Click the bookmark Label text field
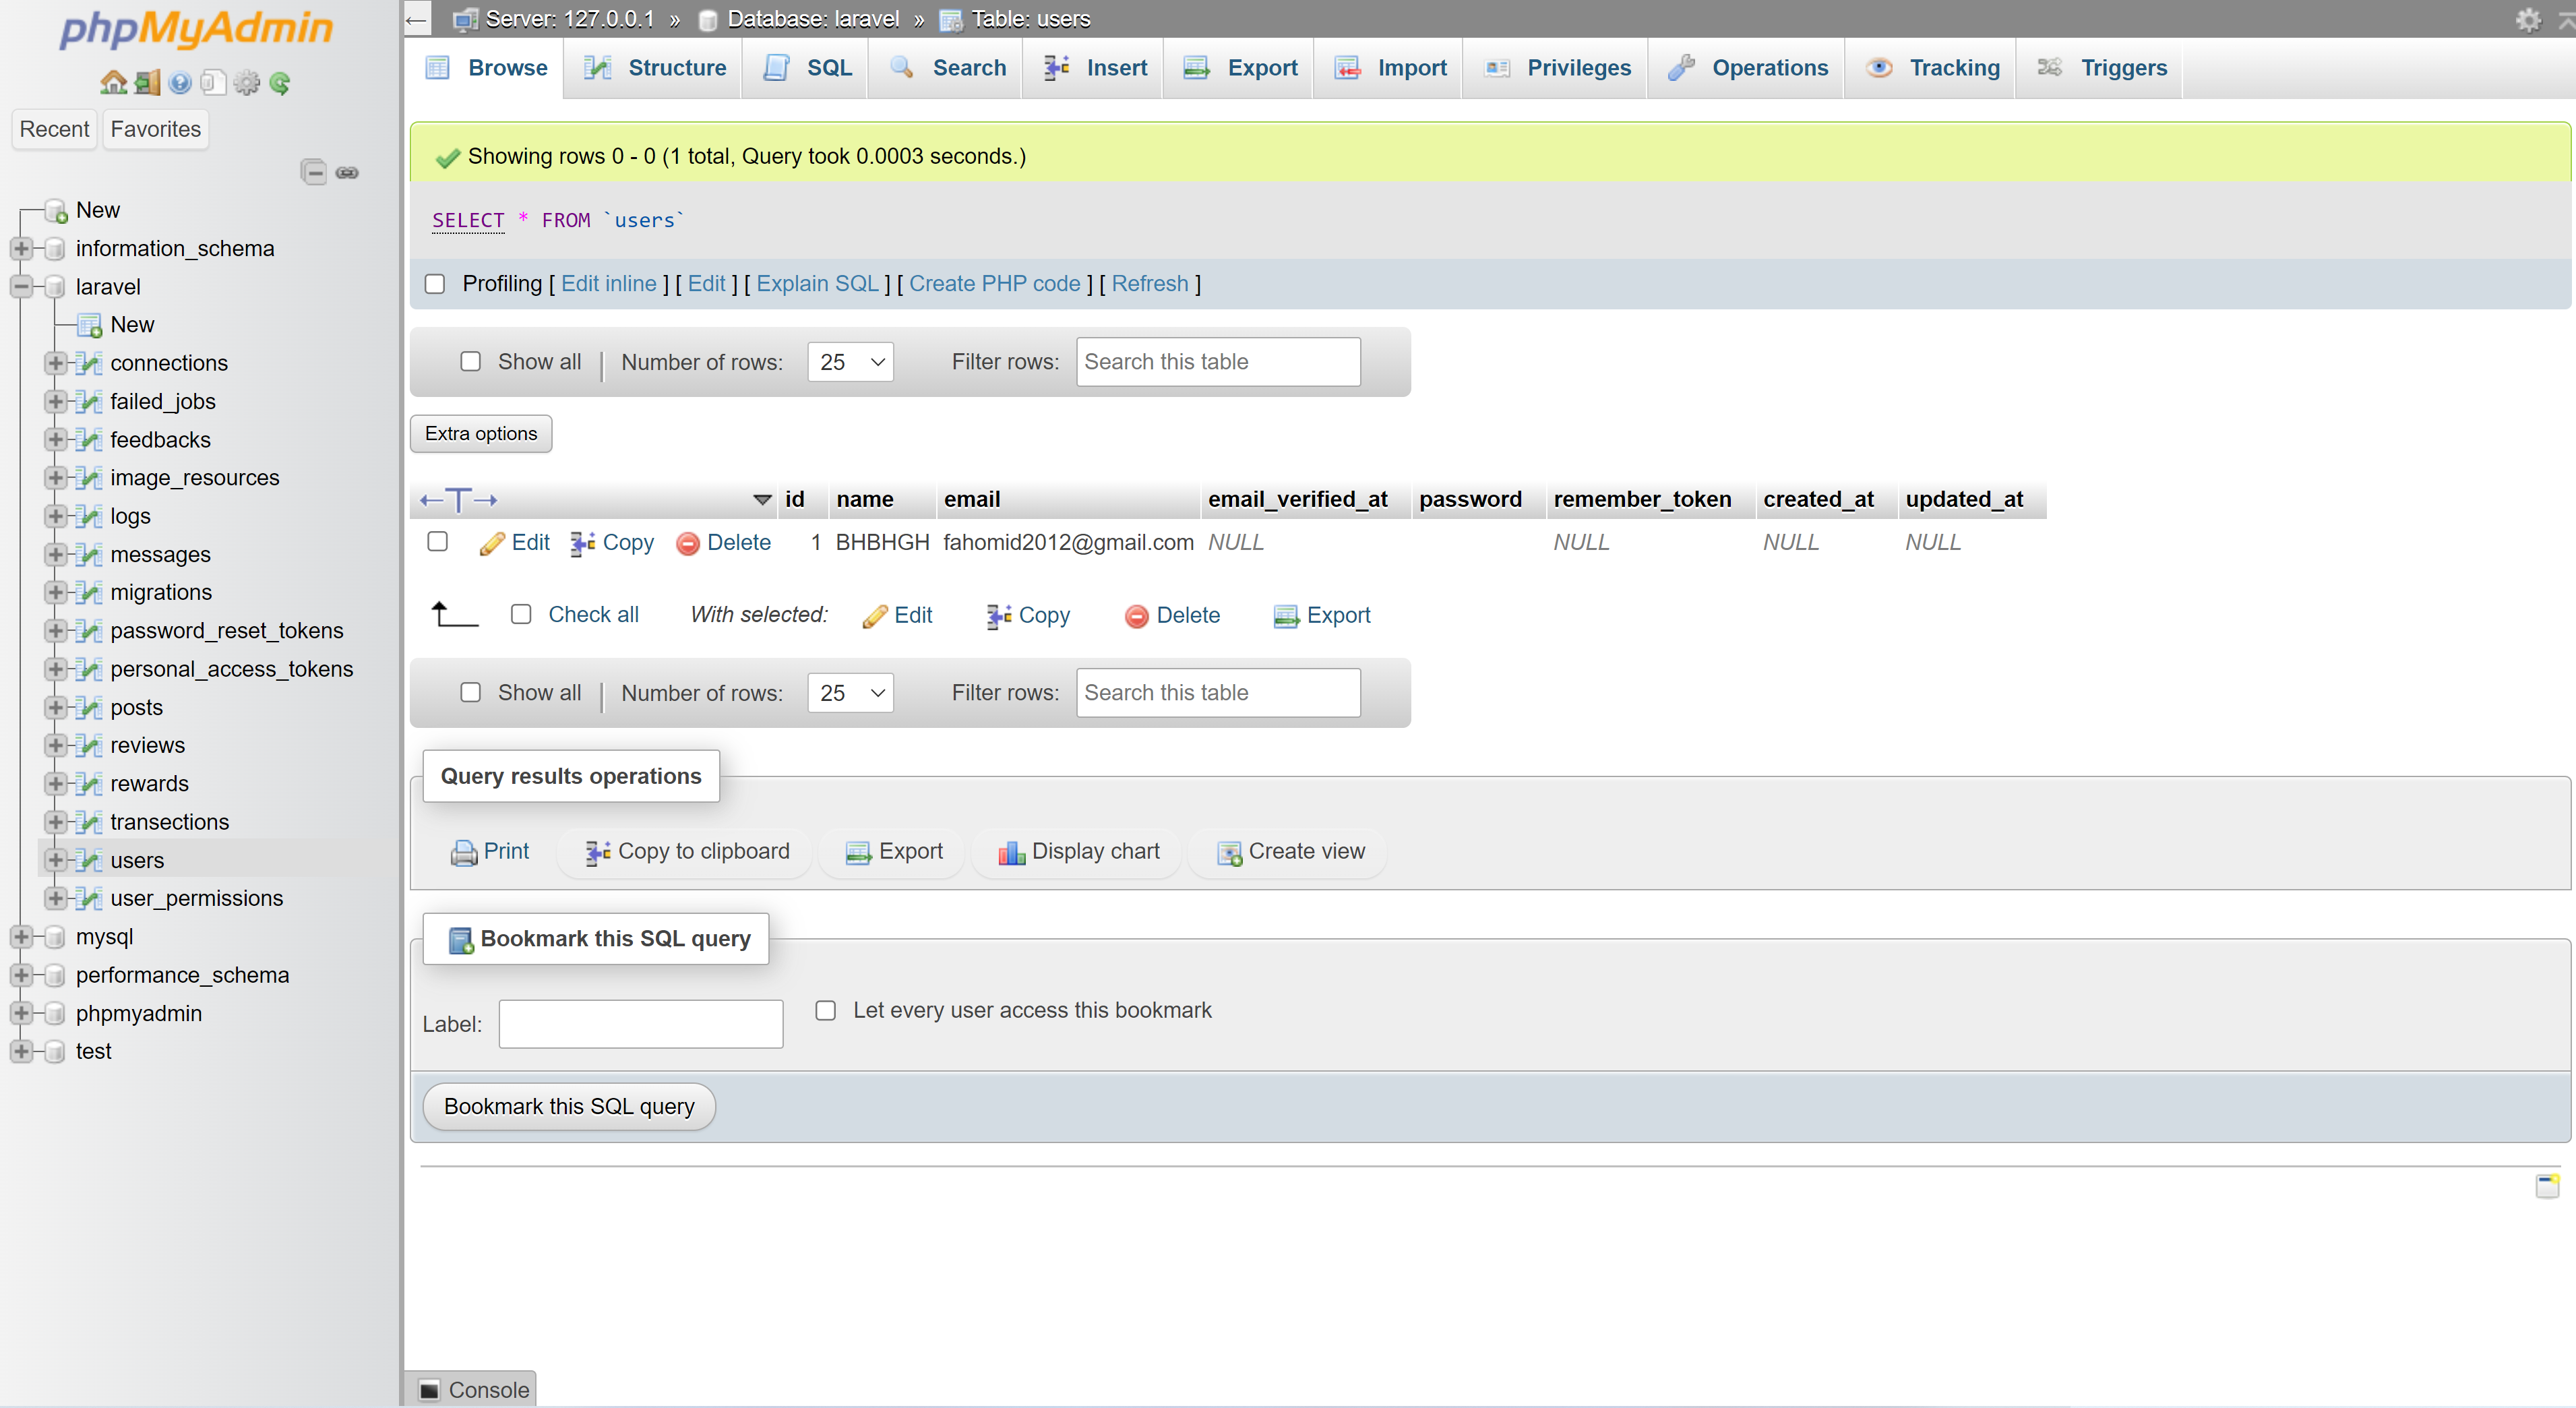This screenshot has height=1408, width=2576. [640, 1024]
